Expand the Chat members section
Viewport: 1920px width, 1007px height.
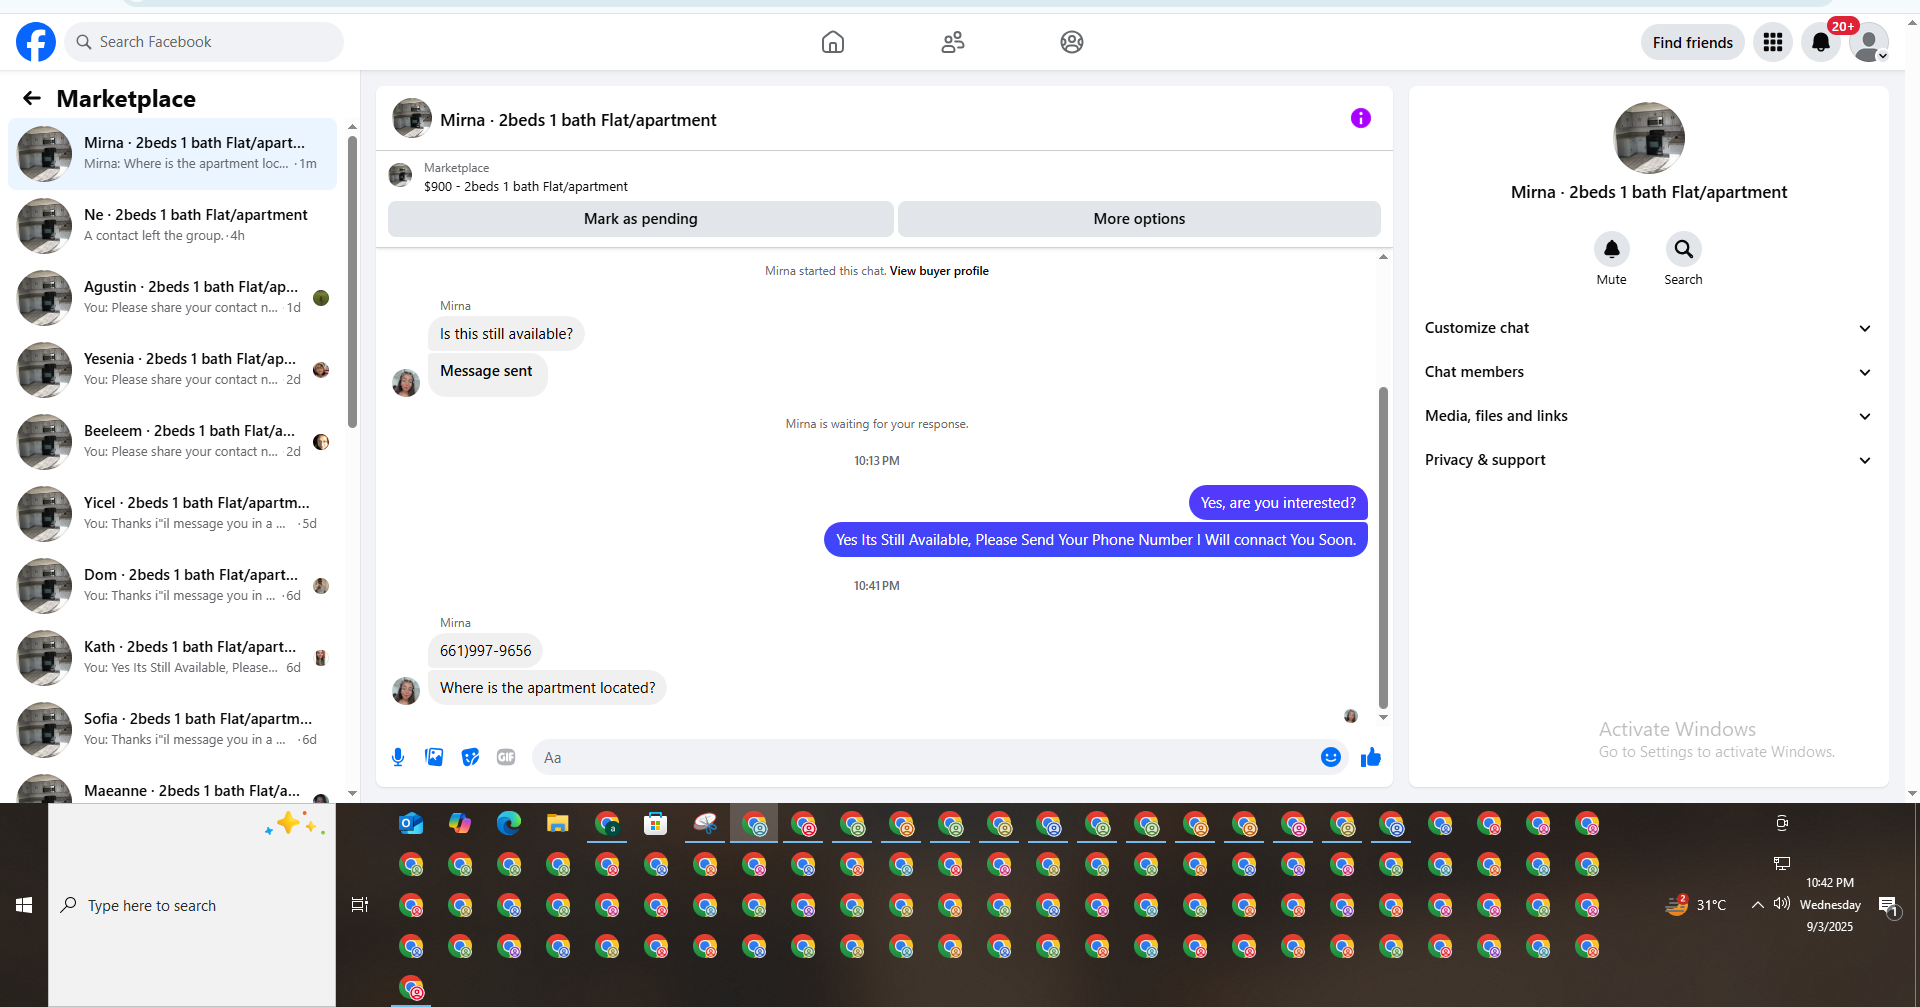1648,372
